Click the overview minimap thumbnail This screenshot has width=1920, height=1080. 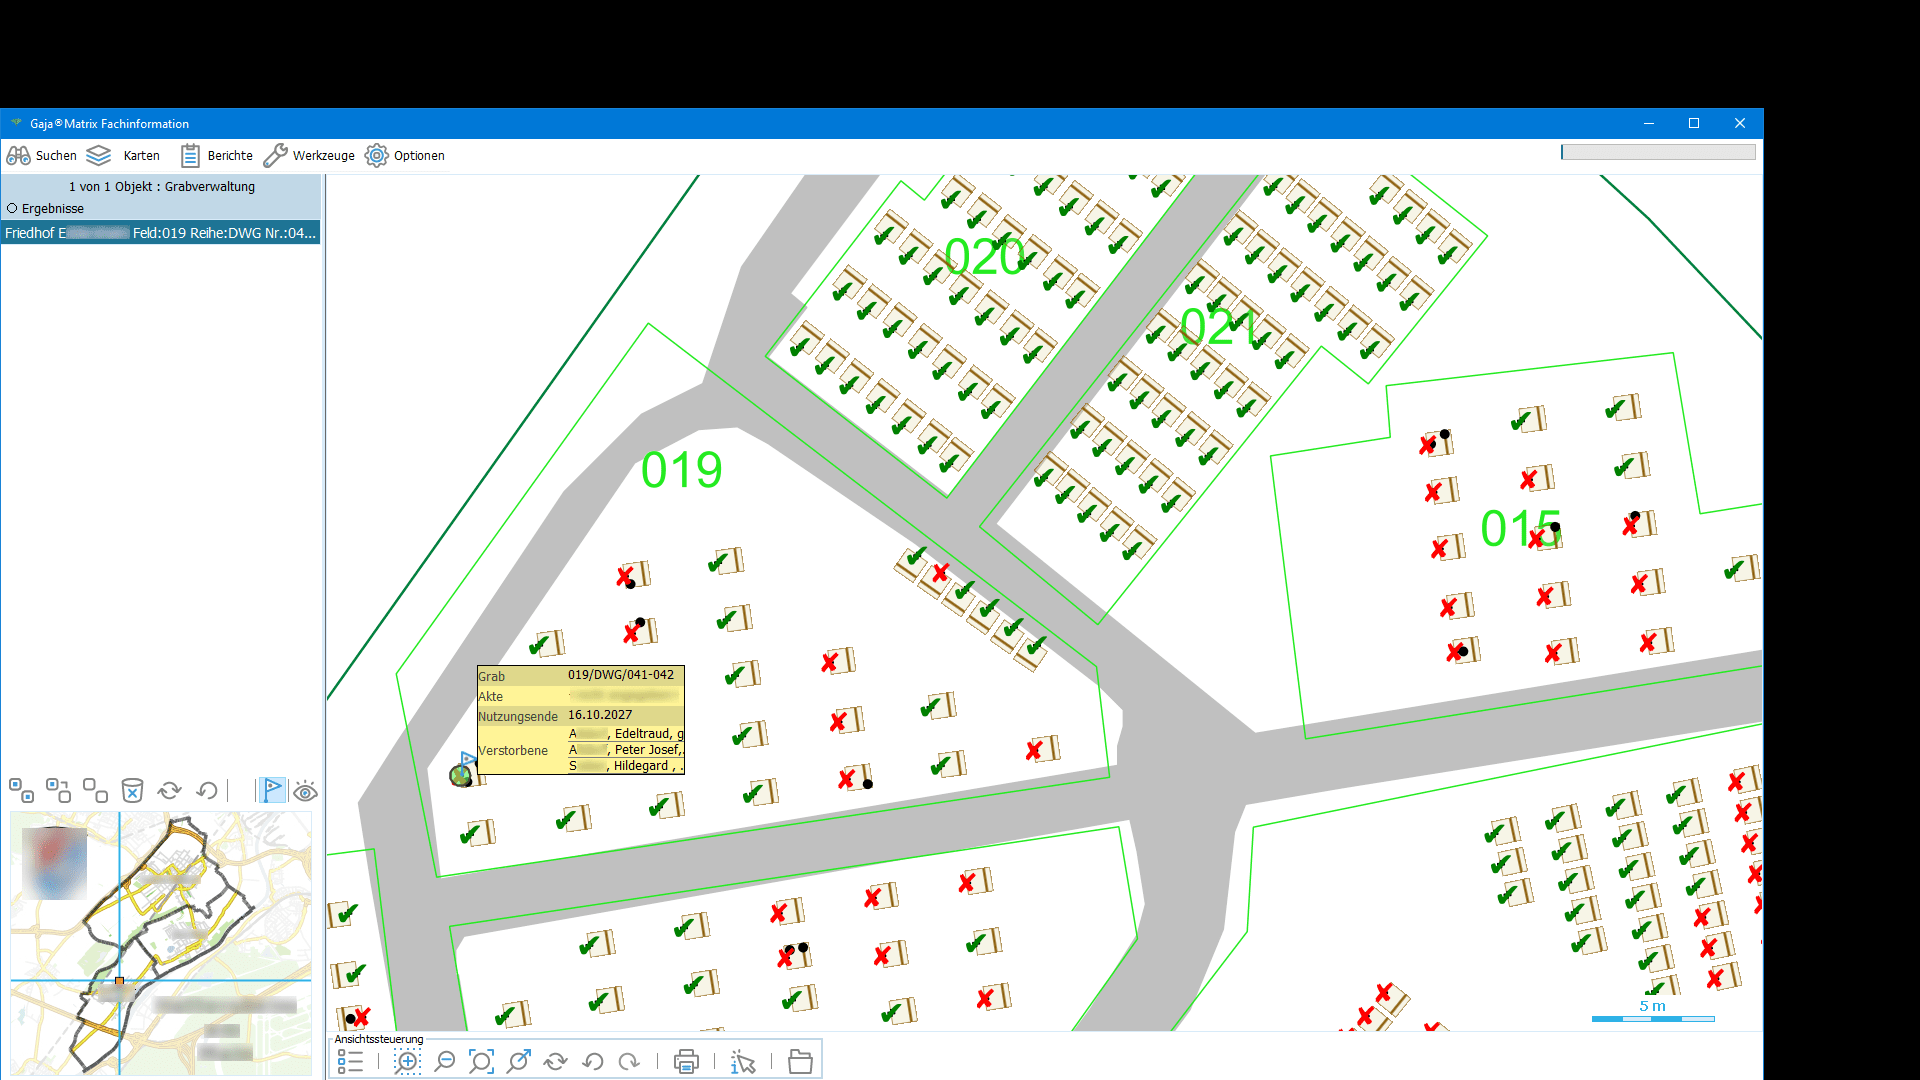click(160, 943)
